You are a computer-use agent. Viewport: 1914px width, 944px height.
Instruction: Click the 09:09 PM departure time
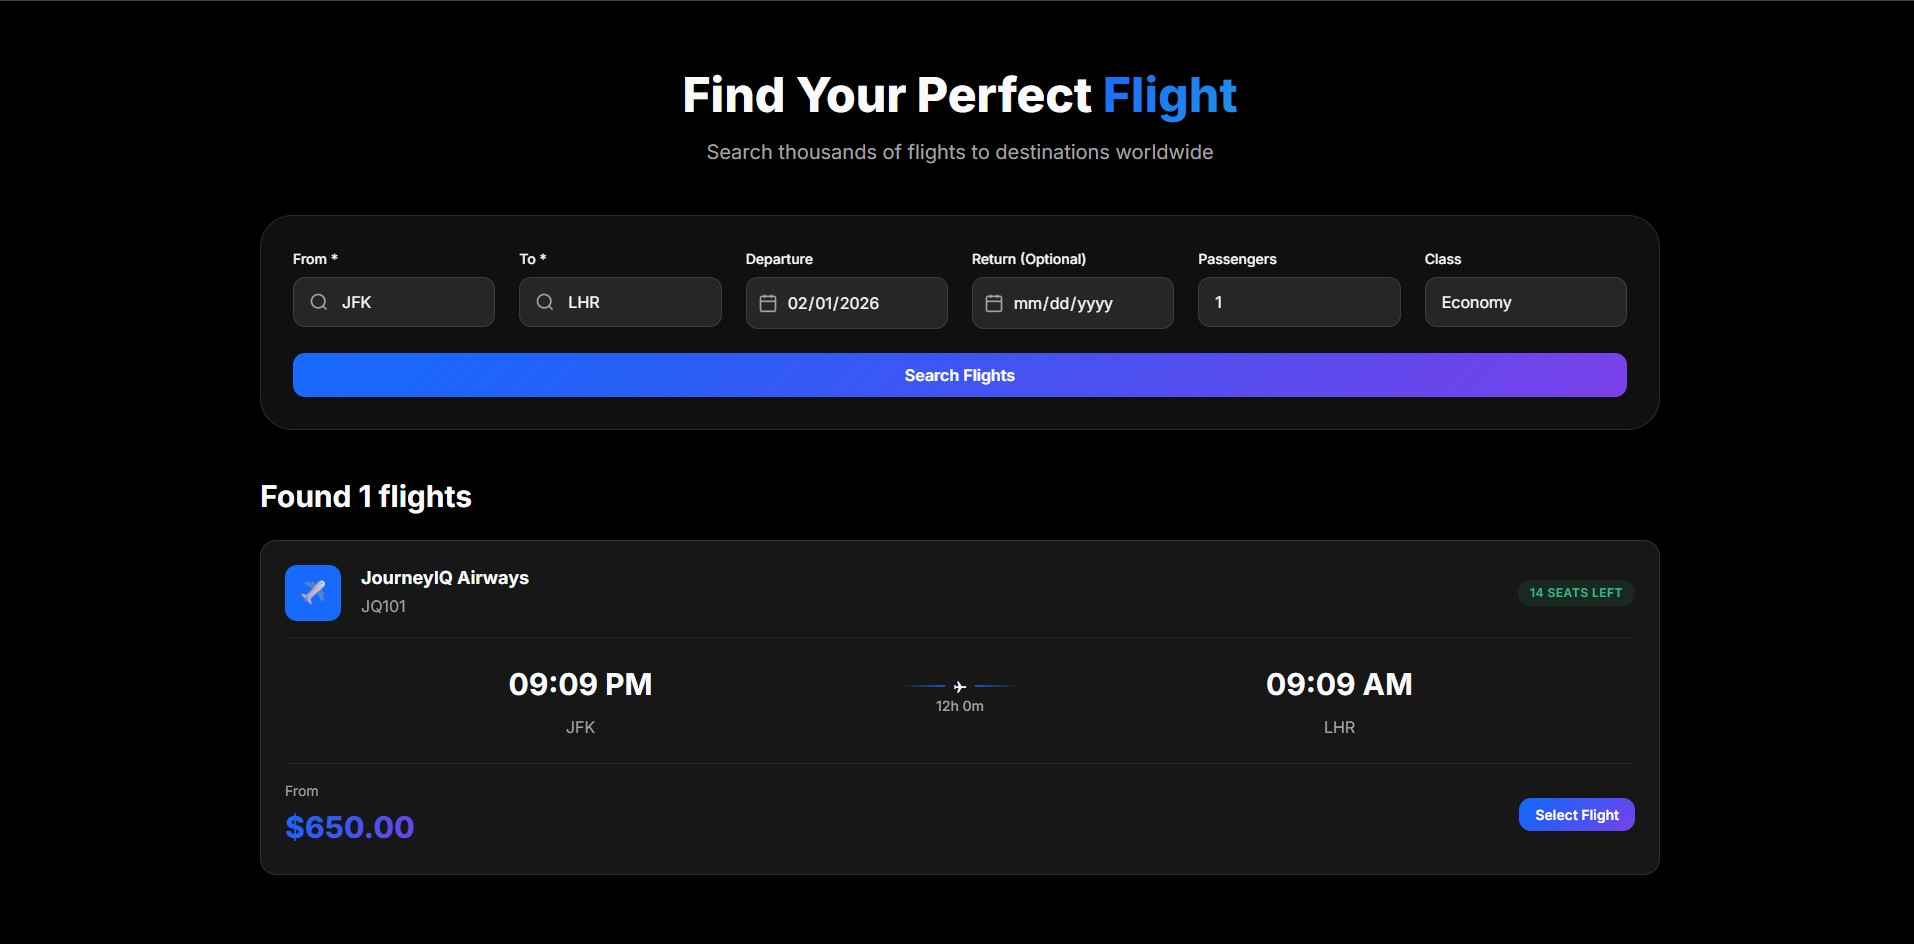(580, 684)
